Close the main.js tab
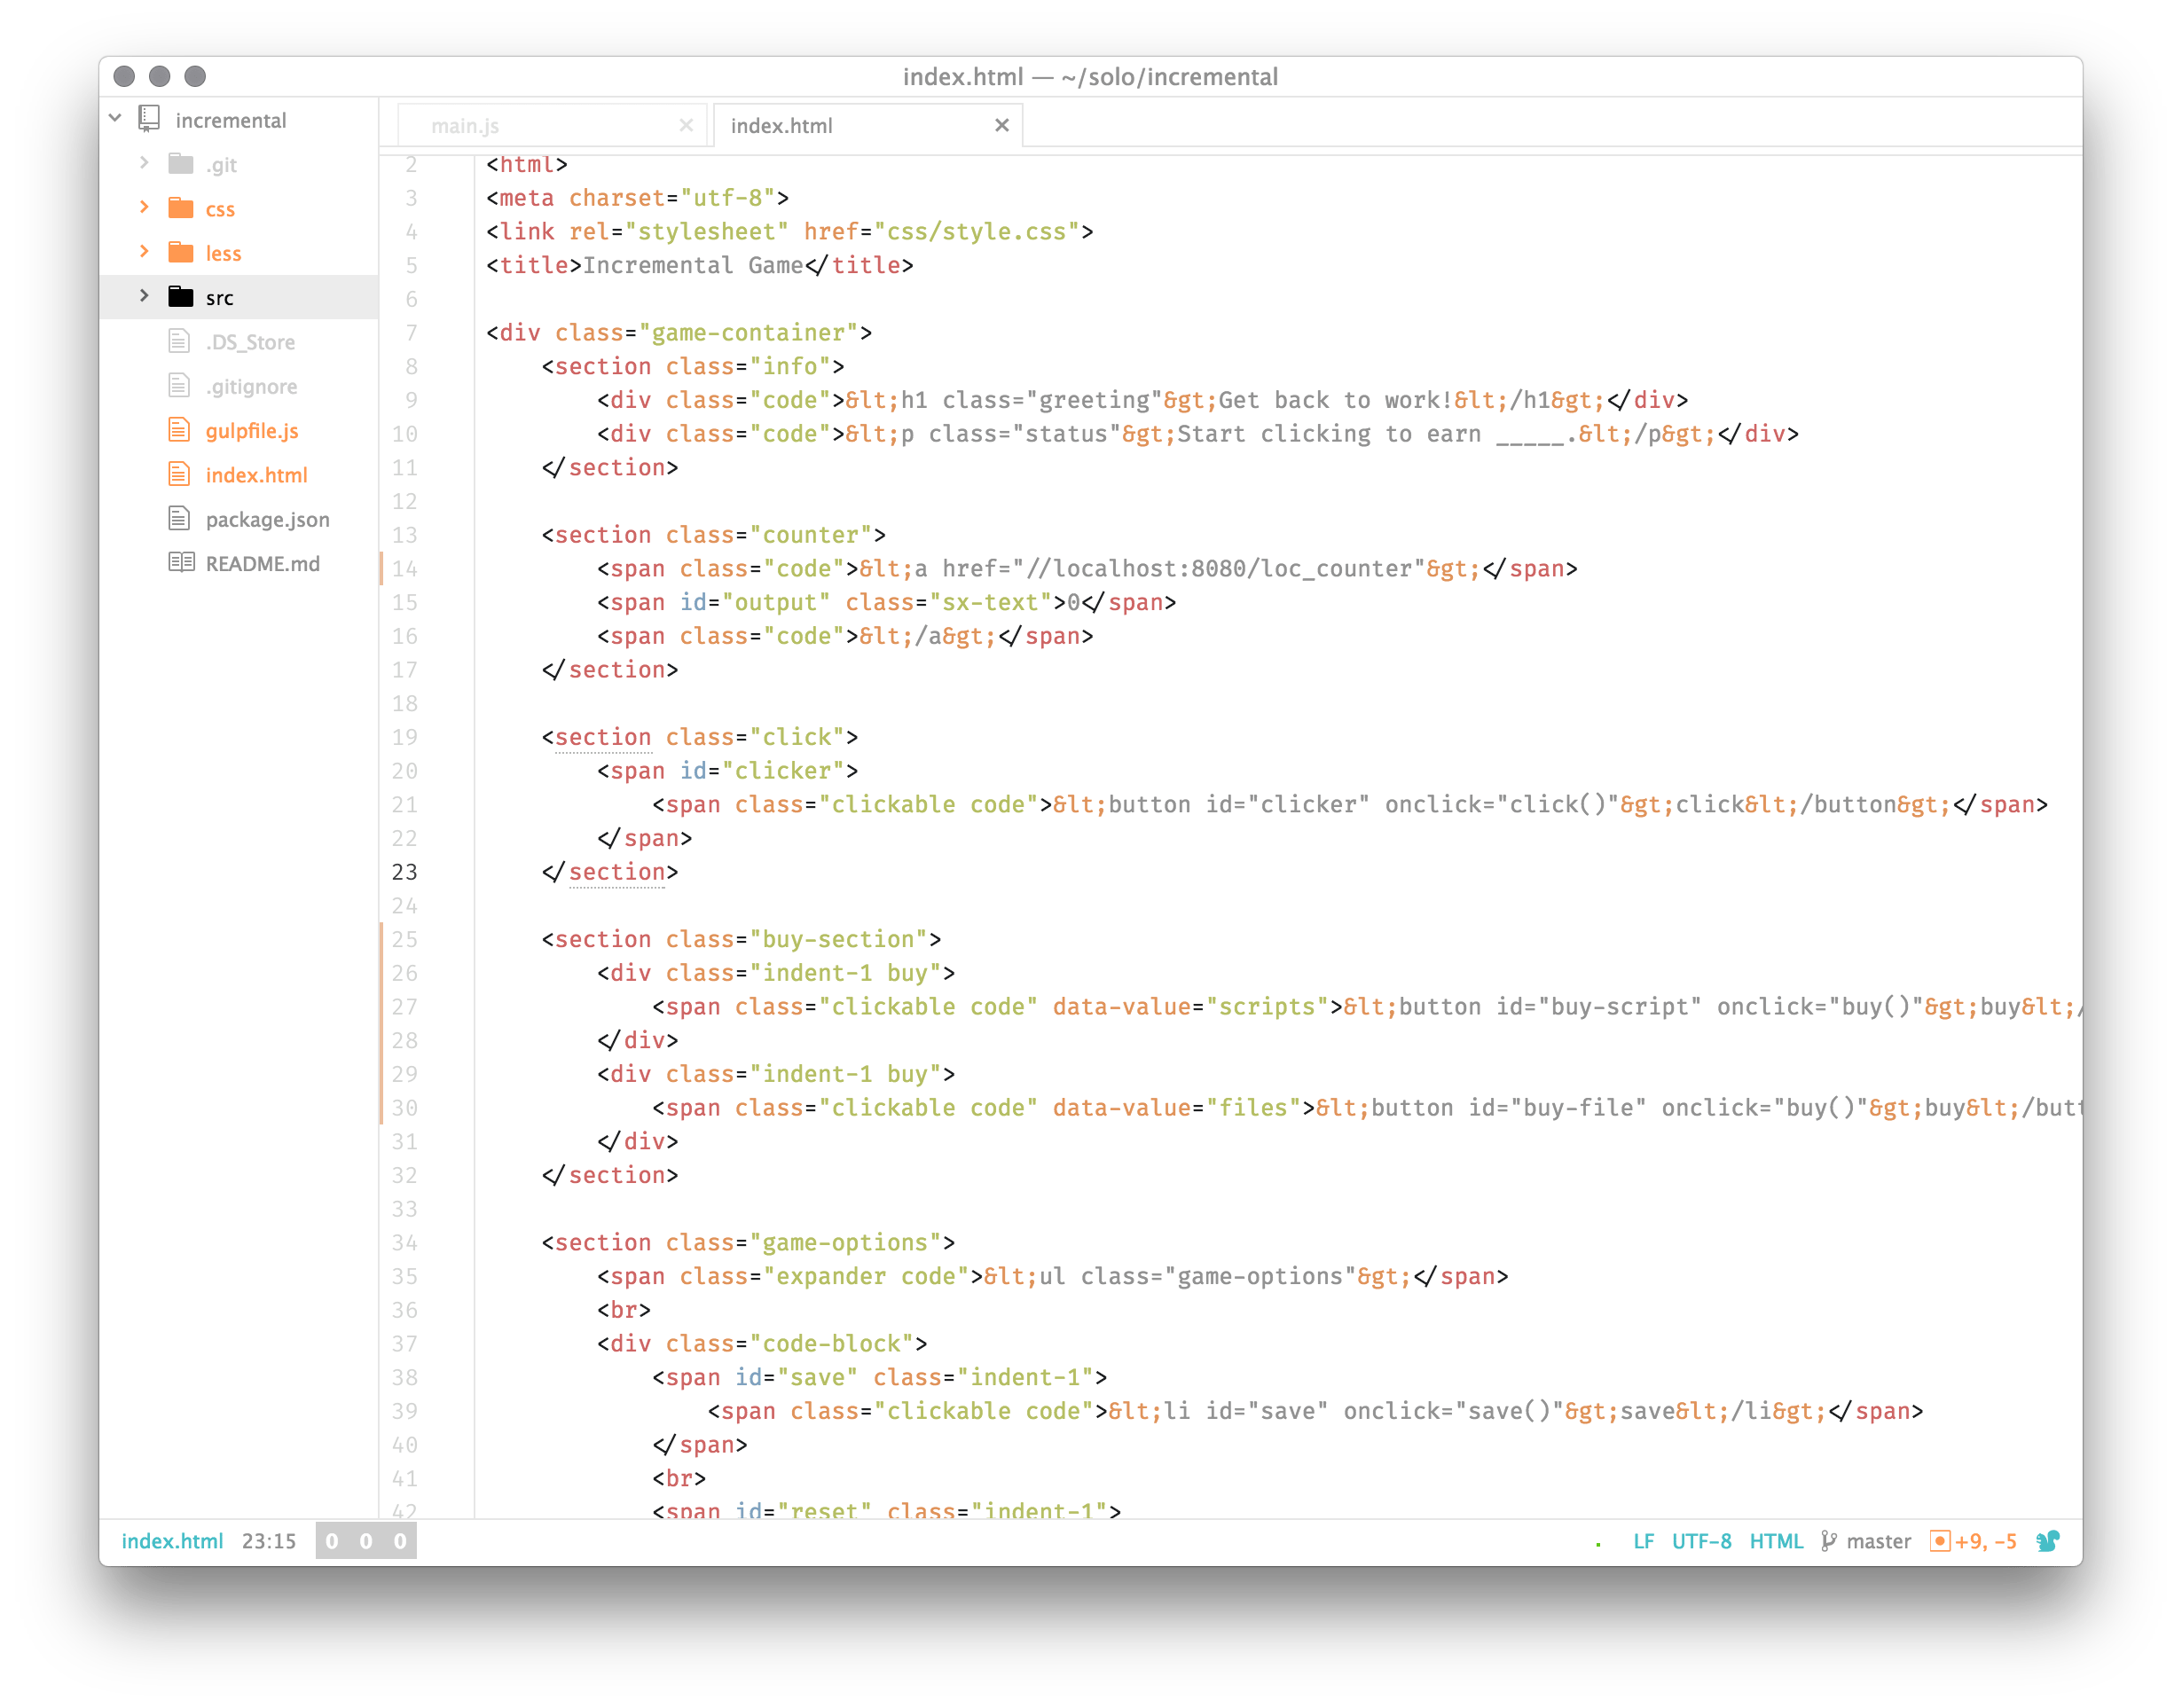2182x1708 pixels. coord(686,125)
